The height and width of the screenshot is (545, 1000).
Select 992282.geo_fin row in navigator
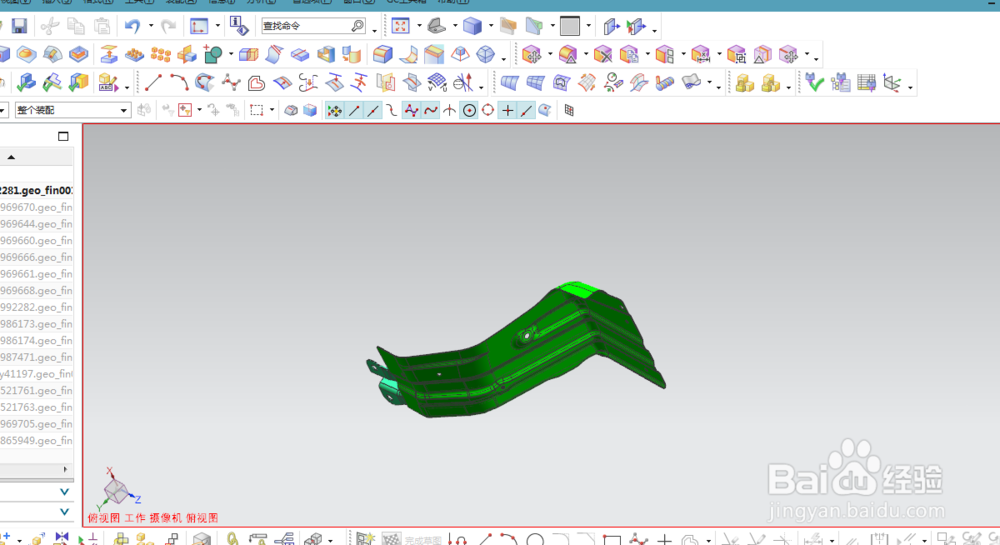[36, 307]
